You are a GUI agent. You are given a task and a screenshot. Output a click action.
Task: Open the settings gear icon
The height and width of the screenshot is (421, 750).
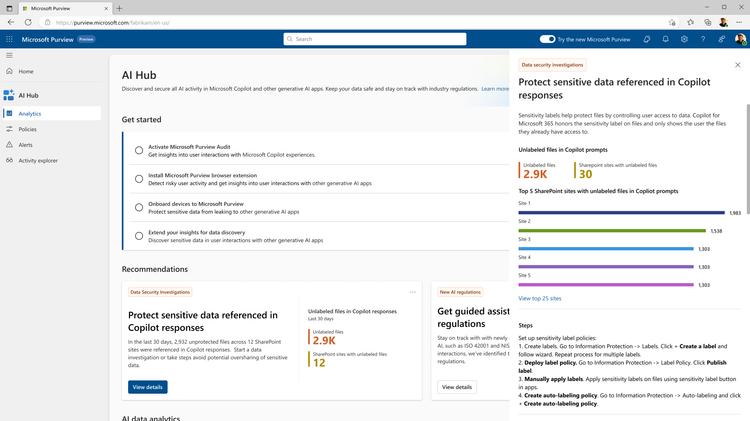[x=684, y=39]
